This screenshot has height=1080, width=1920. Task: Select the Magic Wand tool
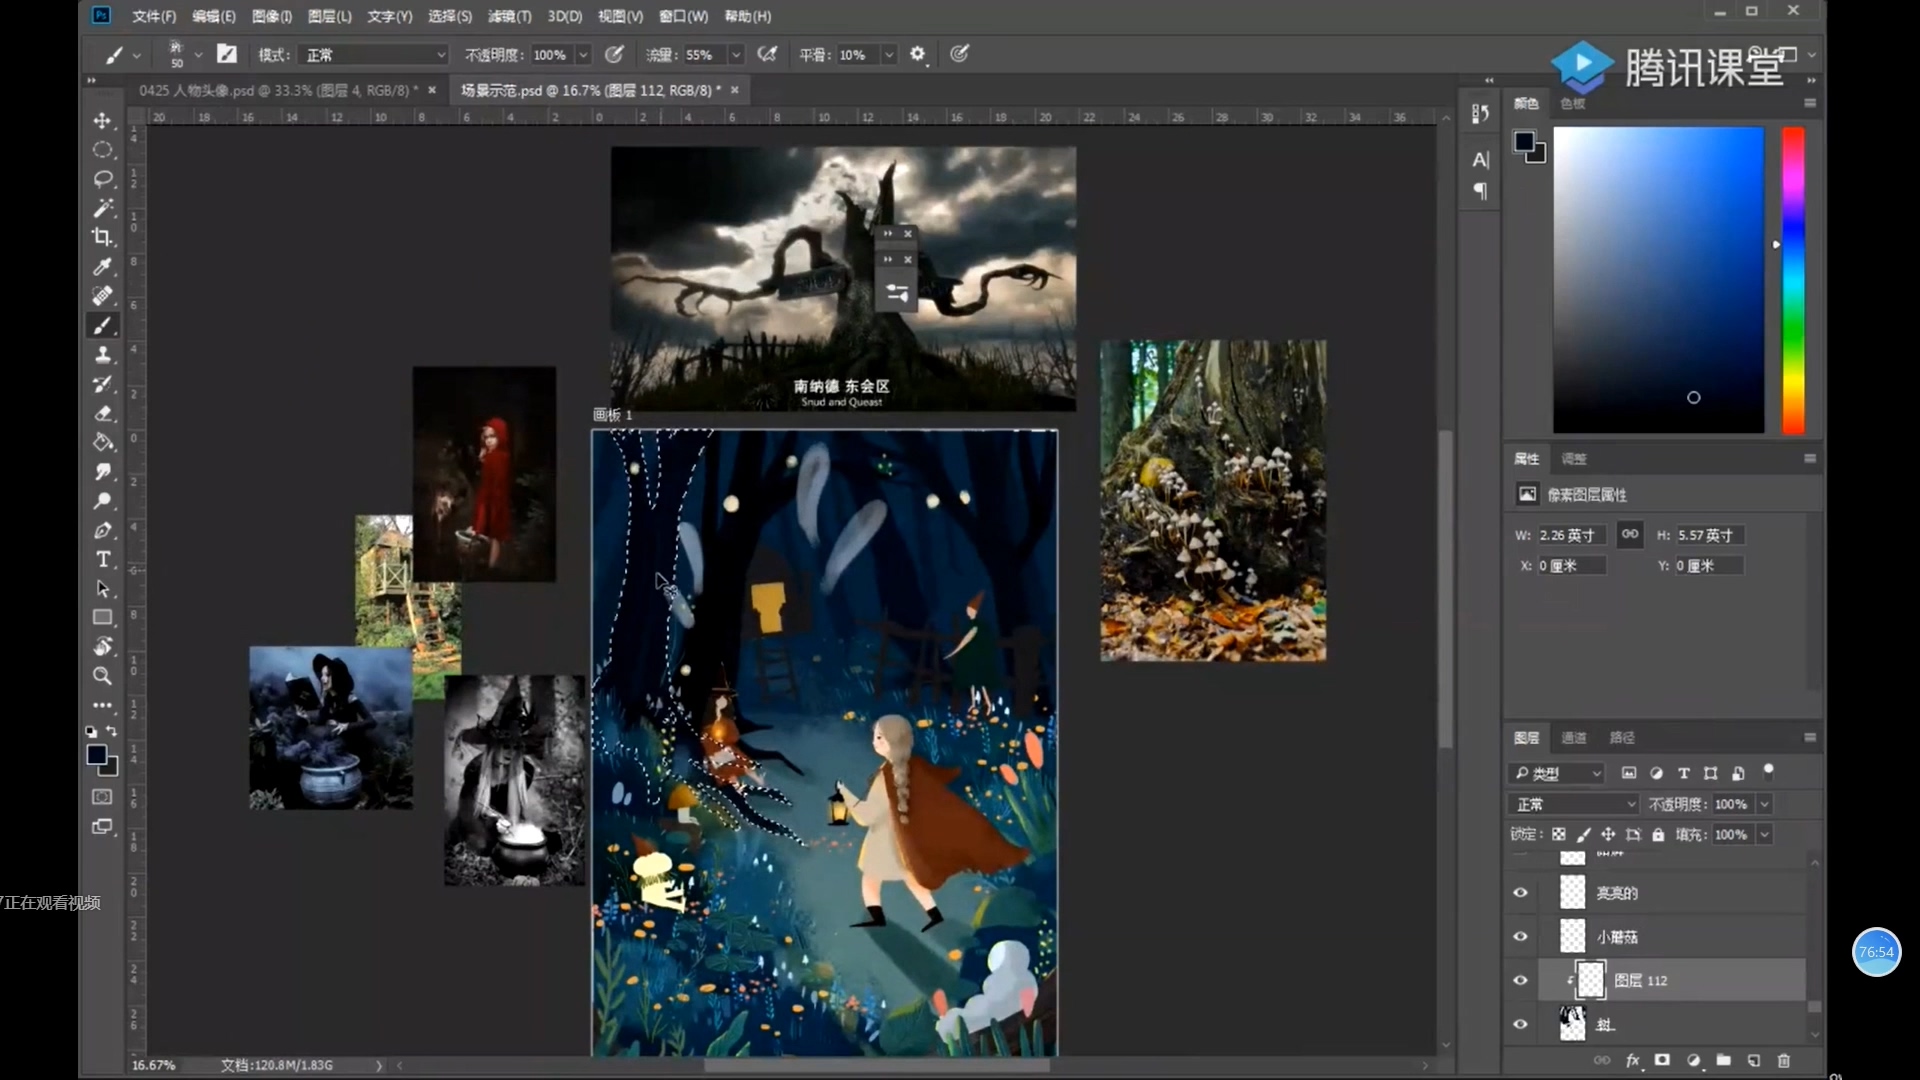(x=102, y=208)
